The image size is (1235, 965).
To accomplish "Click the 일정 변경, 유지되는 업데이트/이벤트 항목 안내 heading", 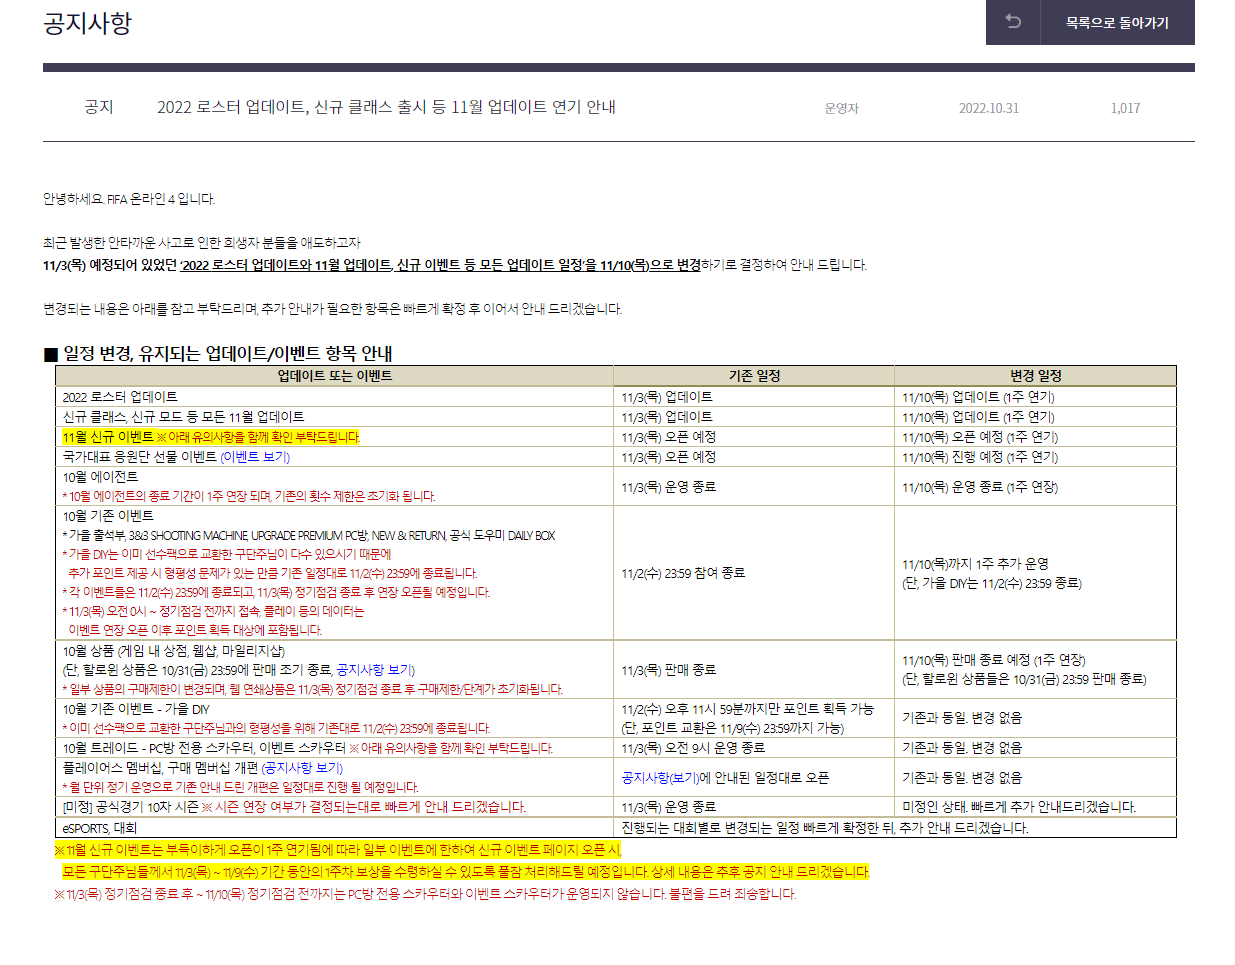I will pos(218,353).
